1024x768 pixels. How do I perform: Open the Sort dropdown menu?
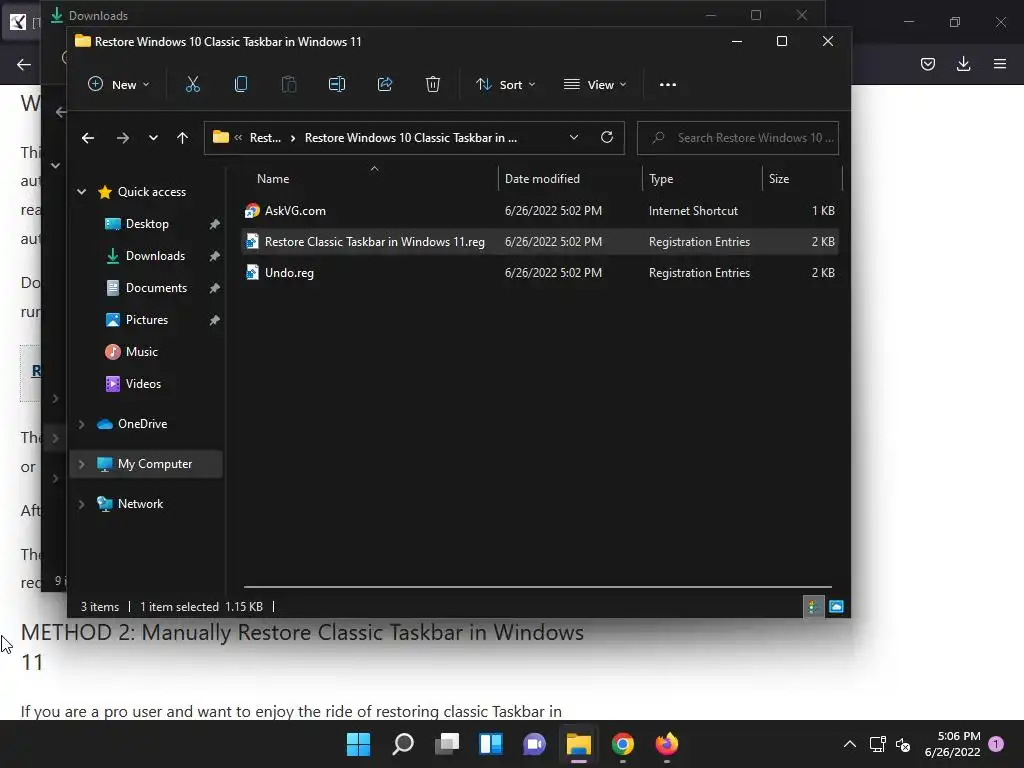click(506, 84)
